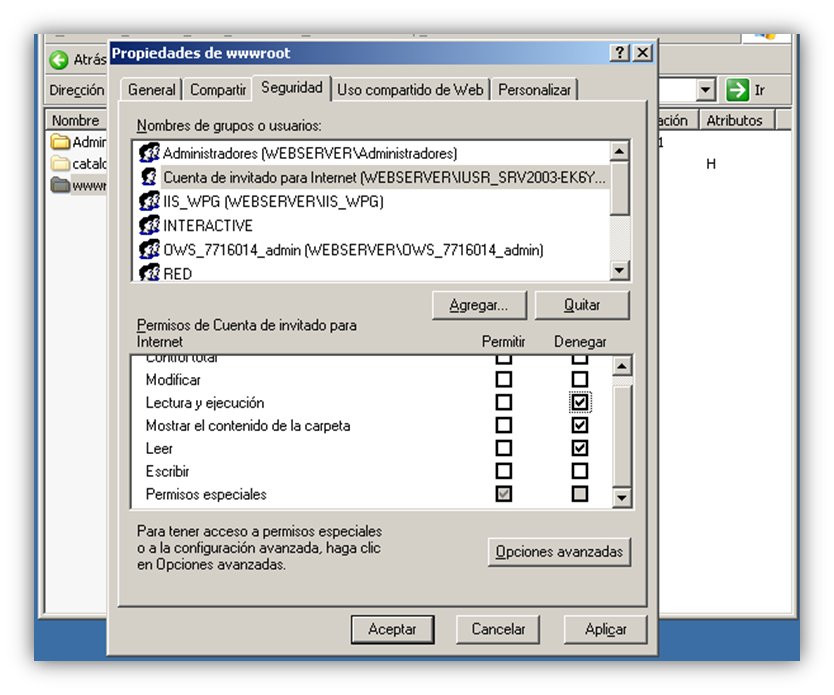Image resolution: width=834 pixels, height=695 pixels.
Task: Click the question mark help button in title bar
Action: click(x=620, y=53)
